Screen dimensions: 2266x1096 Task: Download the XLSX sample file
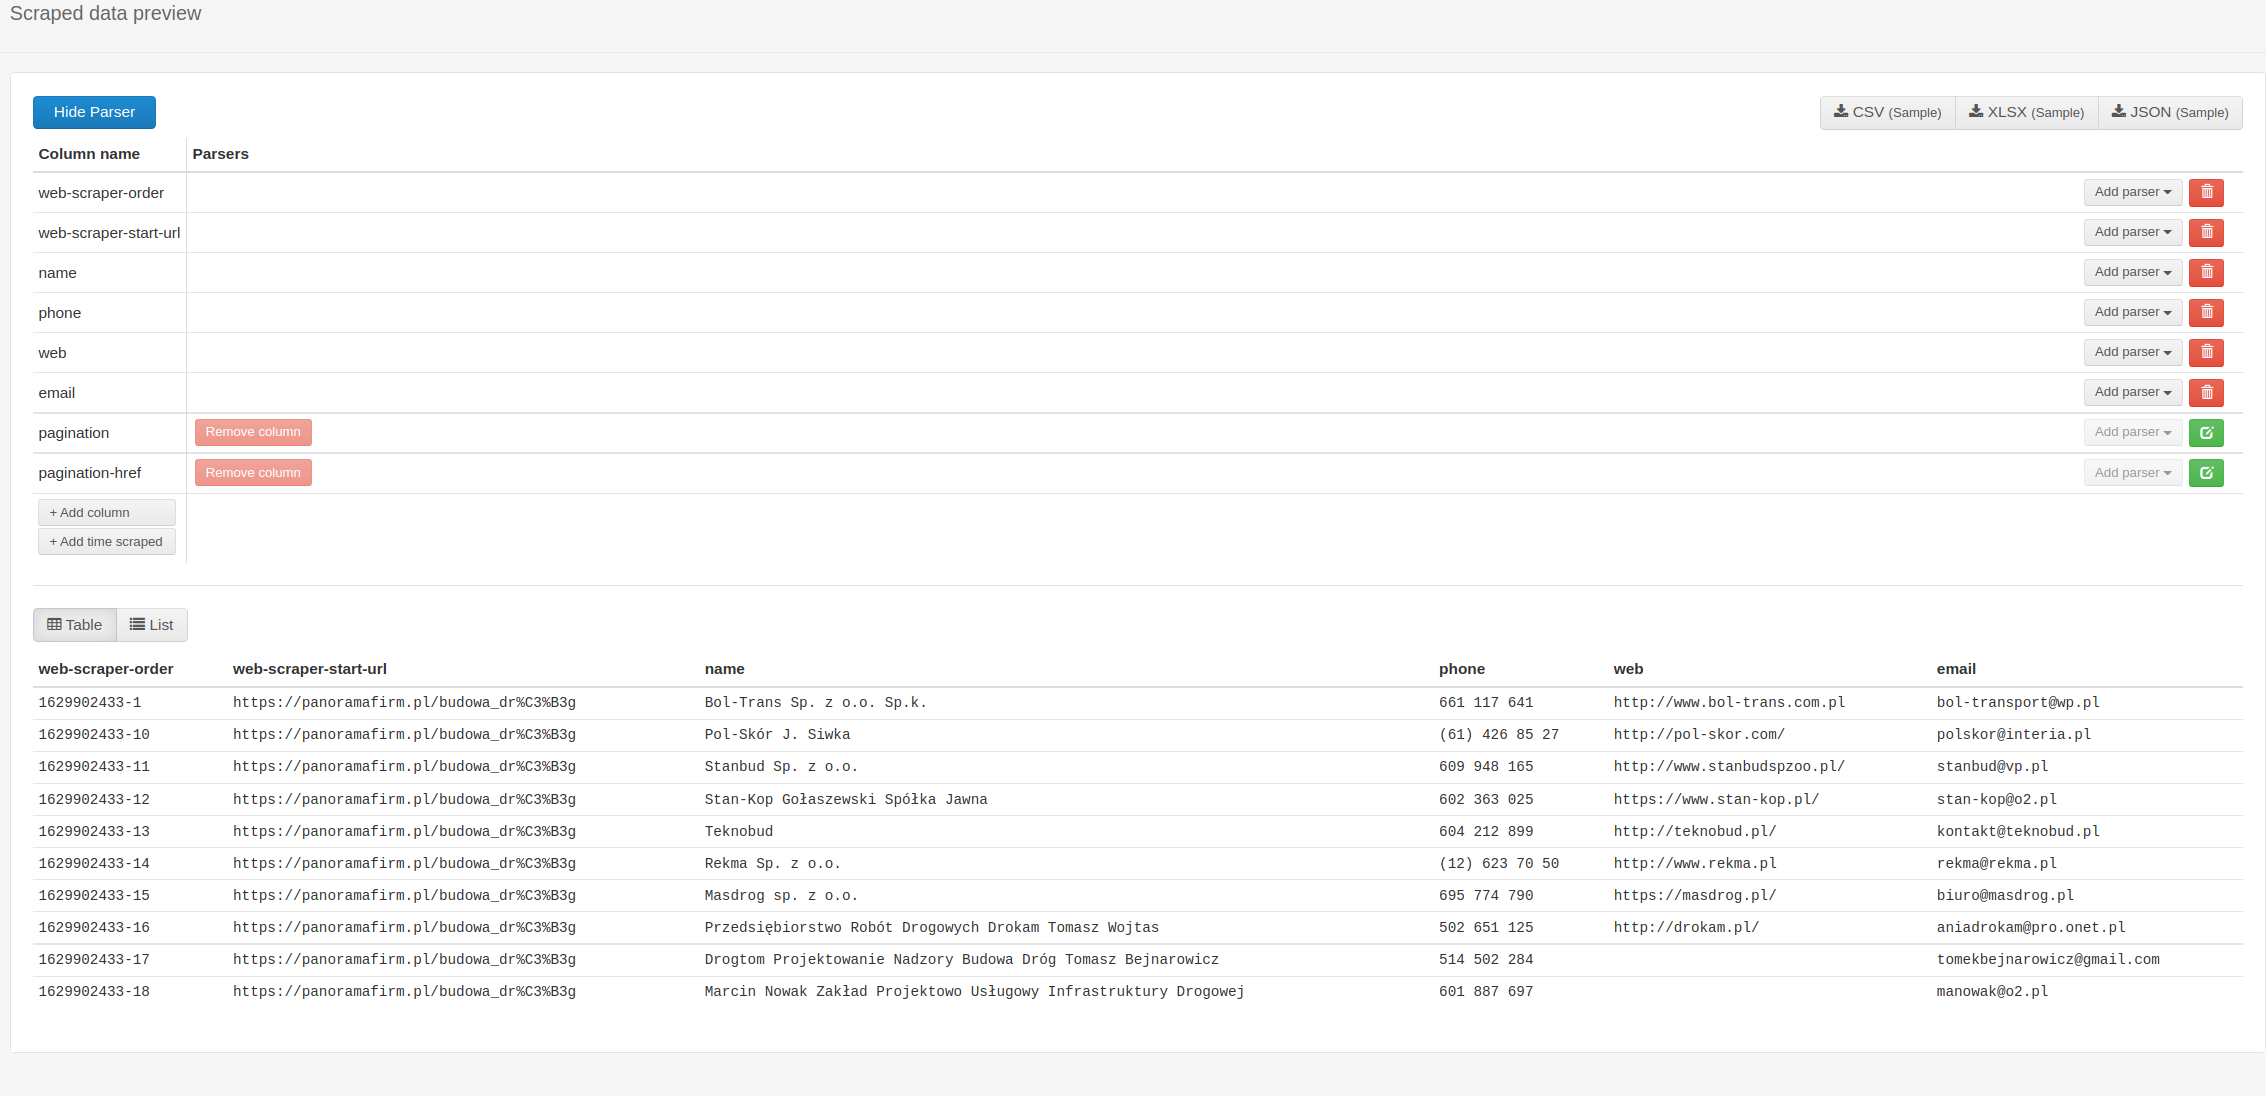click(x=2026, y=112)
